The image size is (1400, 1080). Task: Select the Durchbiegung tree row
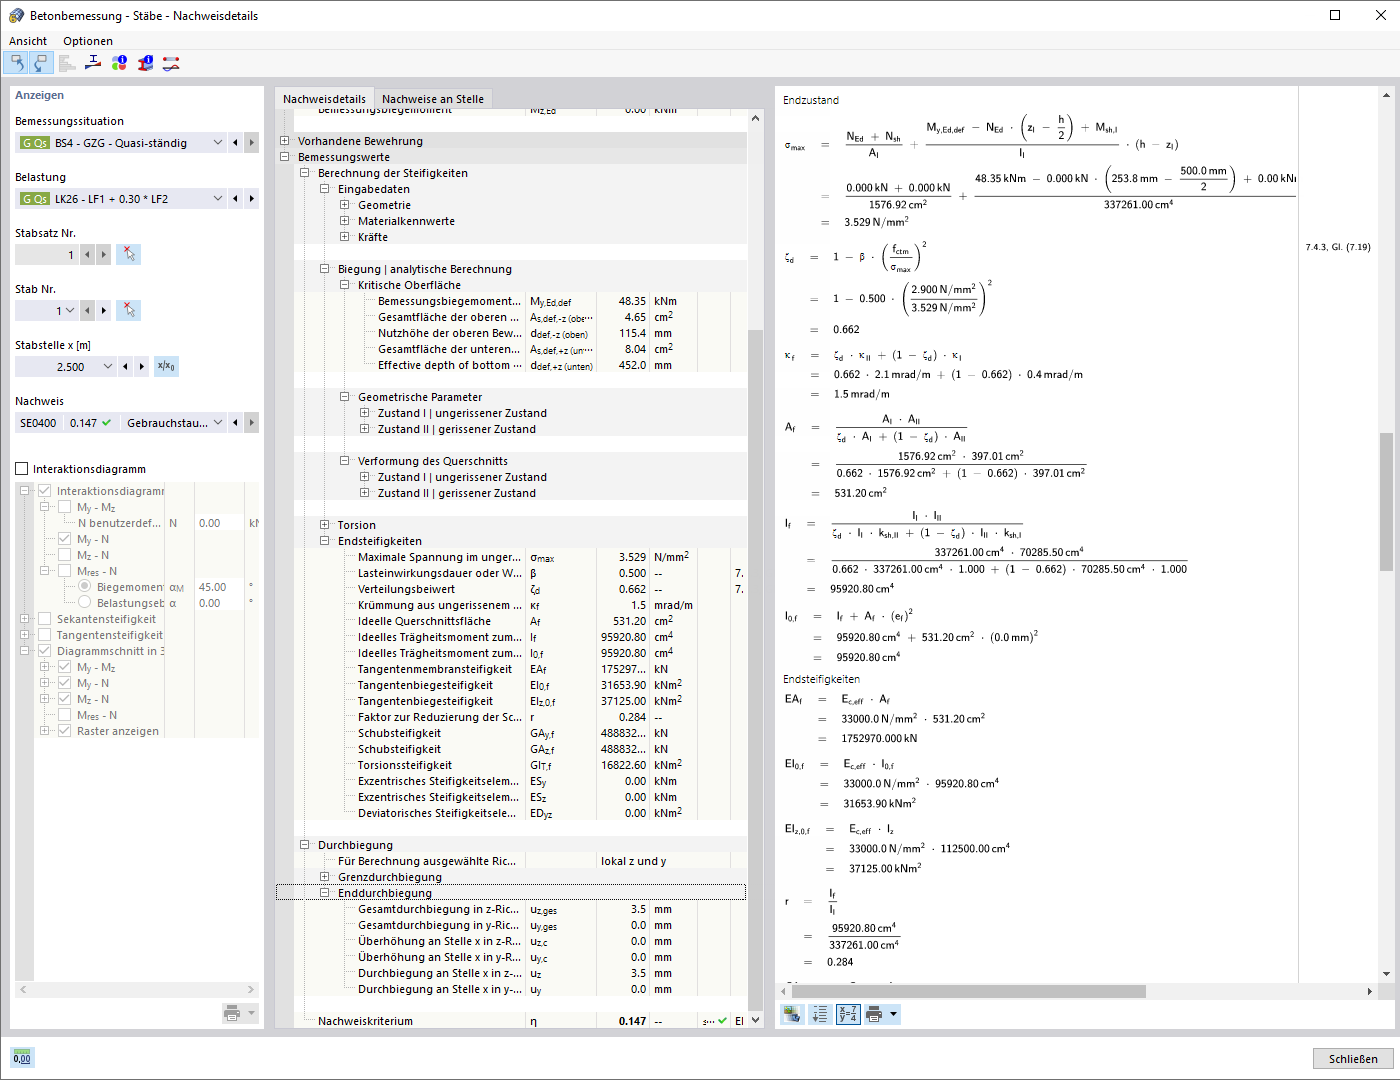[x=522, y=845]
